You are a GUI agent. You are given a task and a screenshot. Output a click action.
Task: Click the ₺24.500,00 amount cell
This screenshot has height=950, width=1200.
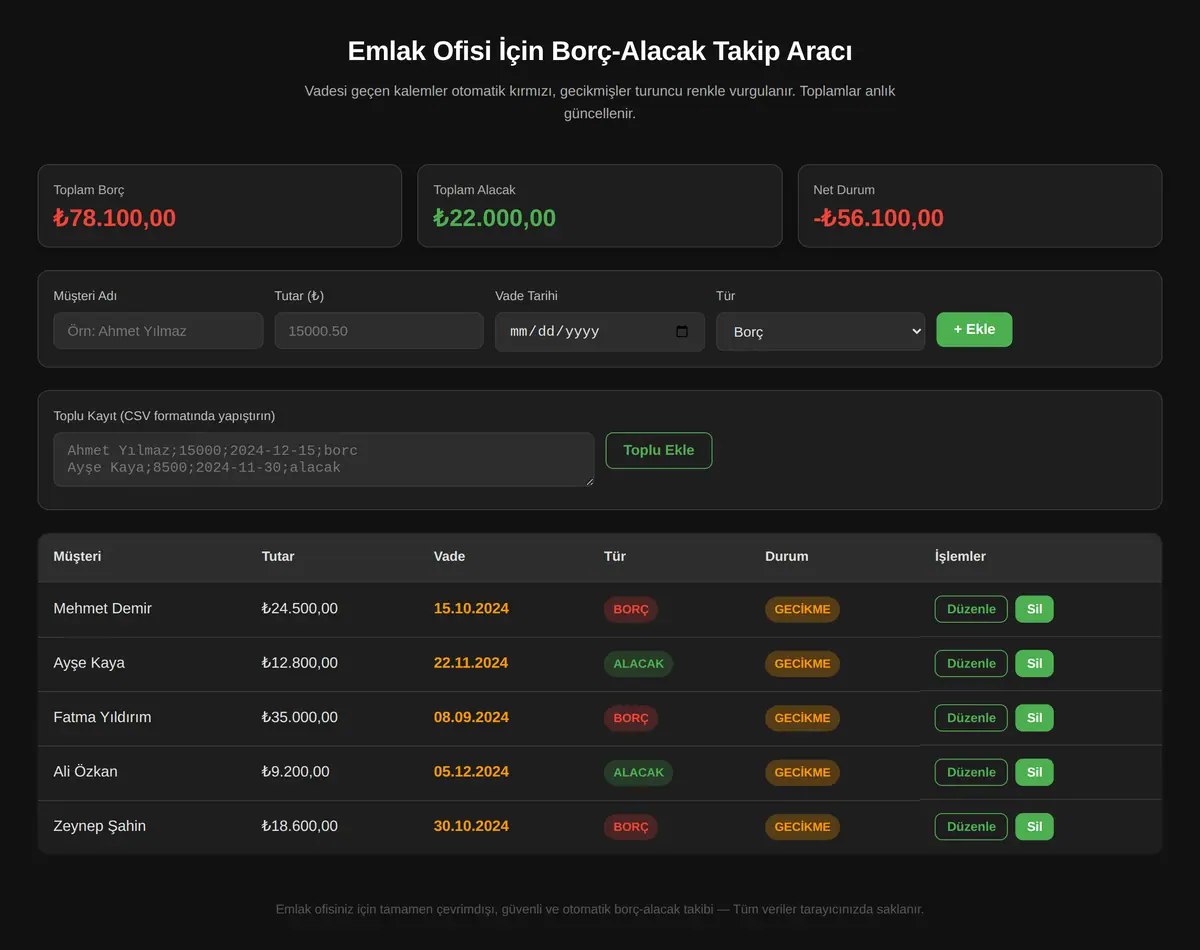click(x=300, y=608)
